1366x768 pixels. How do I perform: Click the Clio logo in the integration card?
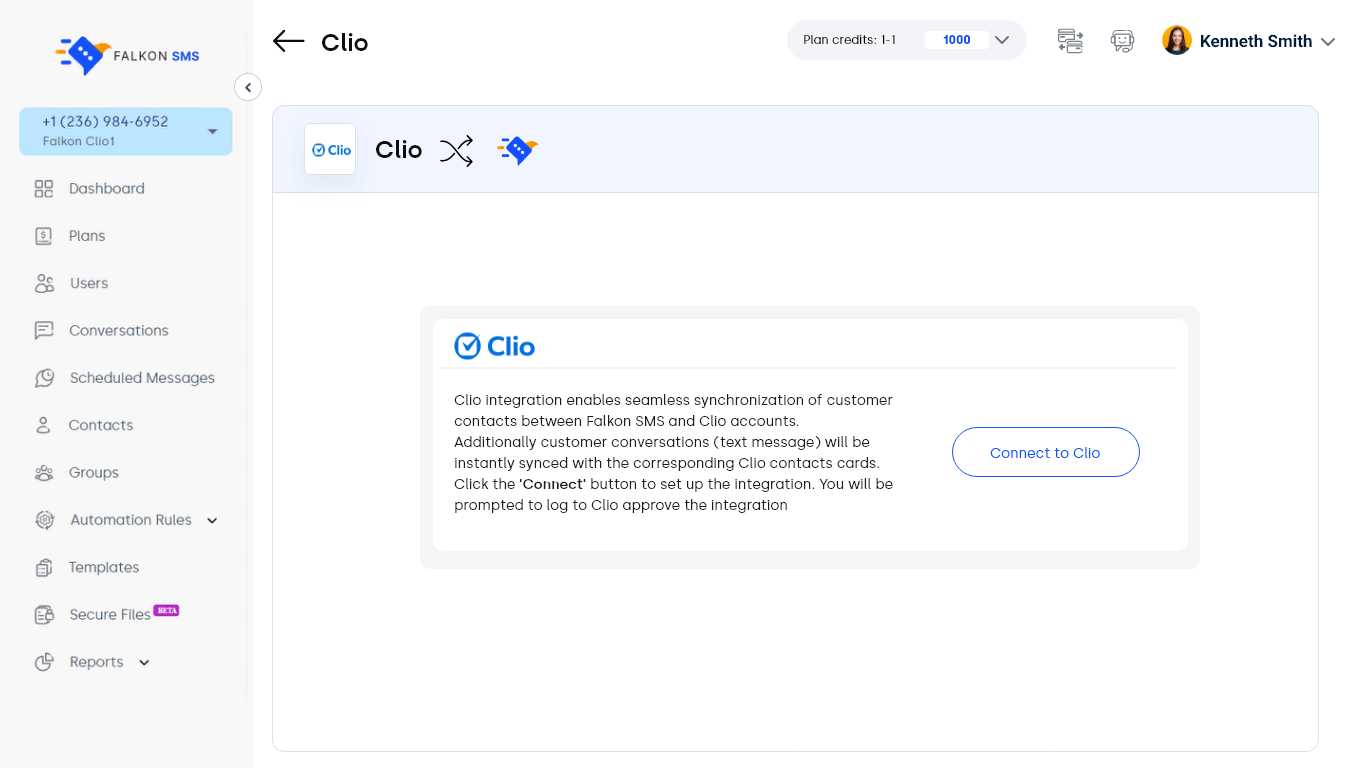point(495,346)
